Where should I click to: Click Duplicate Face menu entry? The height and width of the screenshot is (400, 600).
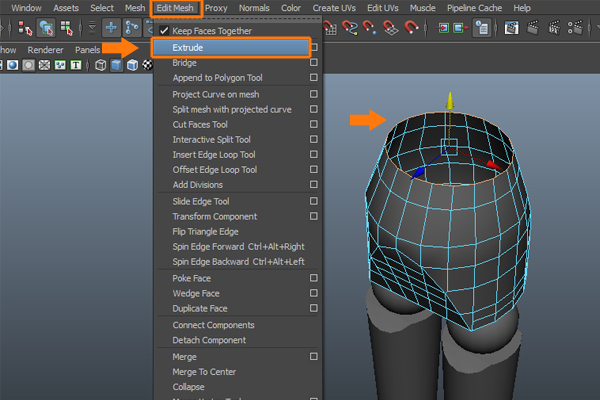pyautogui.click(x=200, y=309)
